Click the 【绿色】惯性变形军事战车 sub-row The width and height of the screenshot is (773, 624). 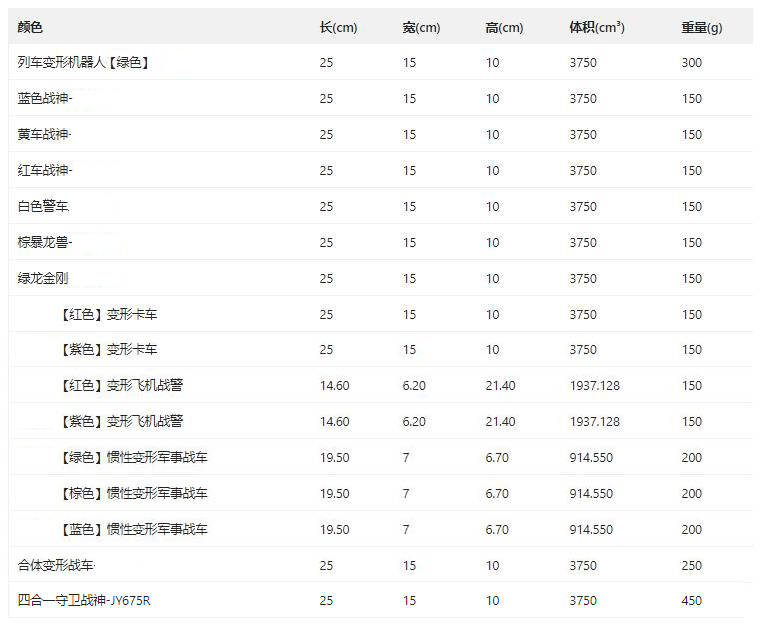134,458
